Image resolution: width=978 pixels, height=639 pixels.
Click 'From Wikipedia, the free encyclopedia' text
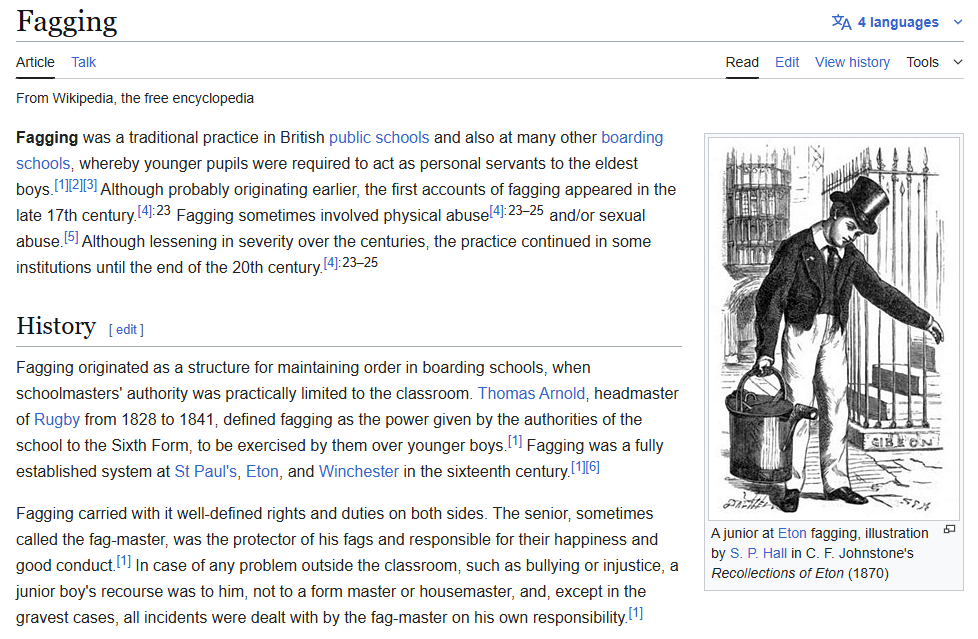(135, 98)
